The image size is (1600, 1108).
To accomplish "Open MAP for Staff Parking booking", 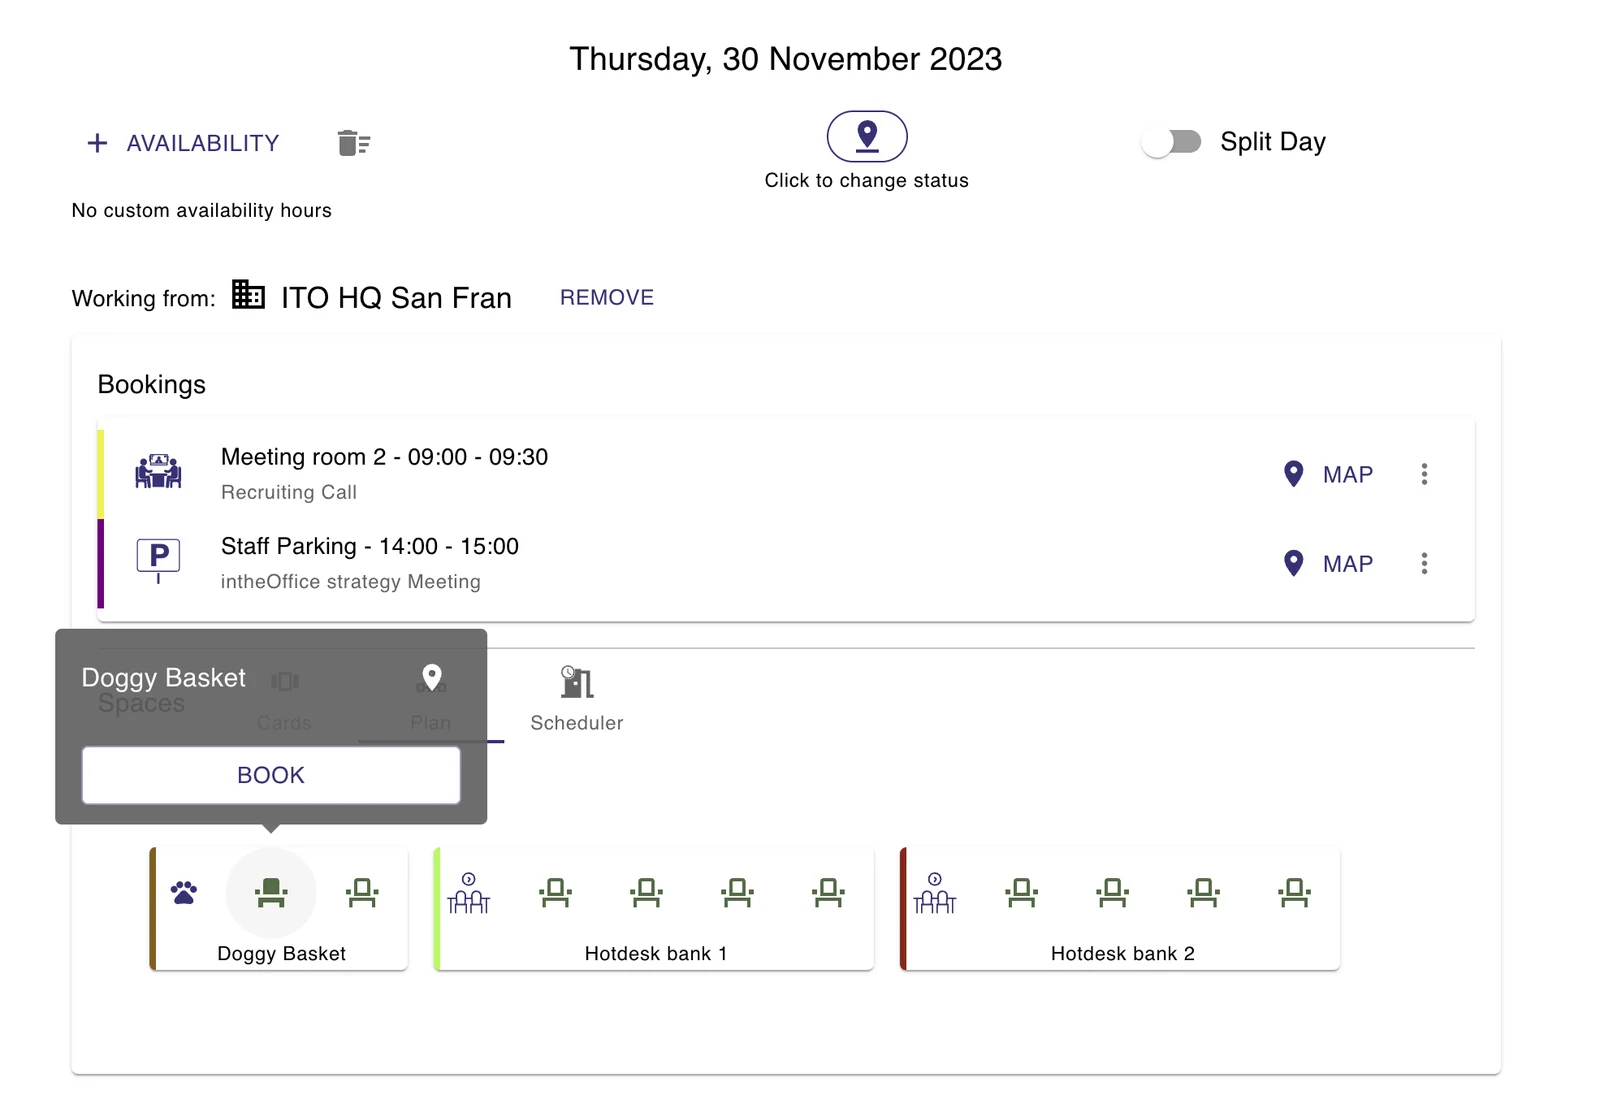I will [x=1328, y=564].
